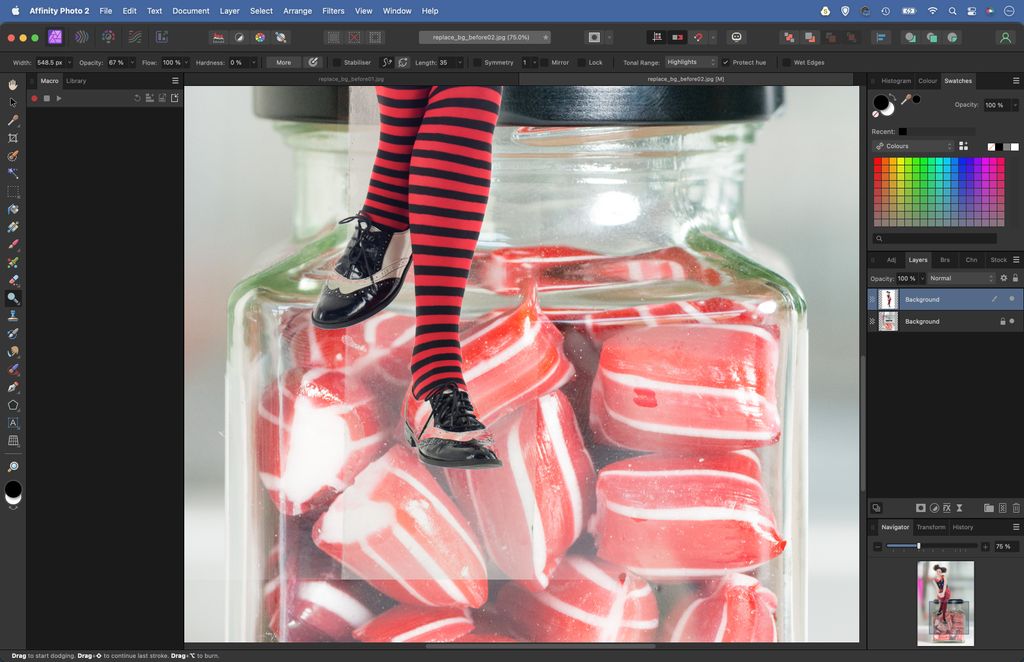Select the Crop tool
Screen dimensions: 1024x662
point(13,138)
